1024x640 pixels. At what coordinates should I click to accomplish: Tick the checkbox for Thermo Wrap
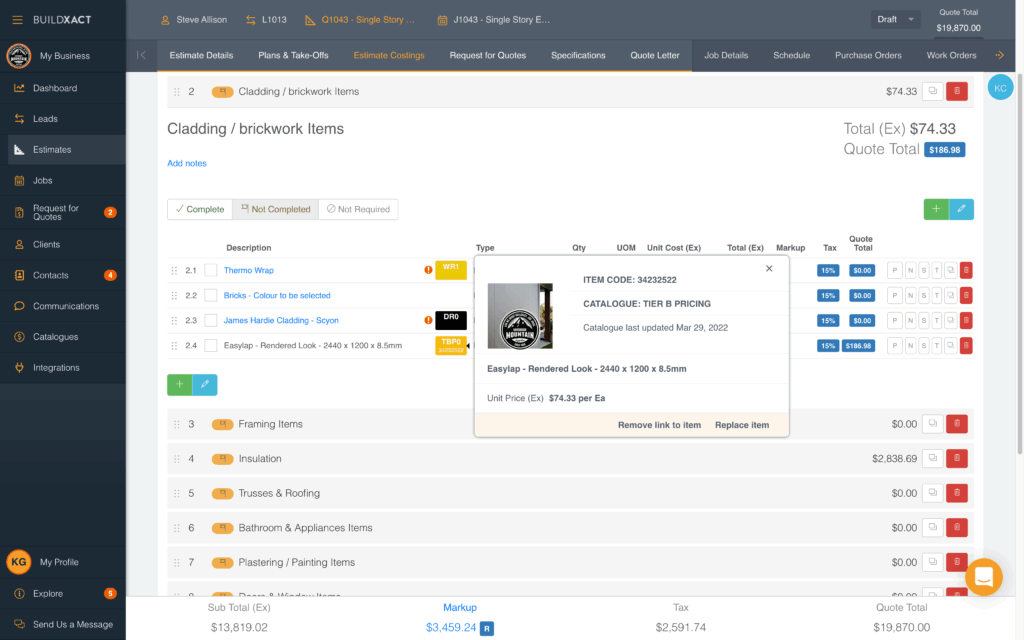point(211,270)
